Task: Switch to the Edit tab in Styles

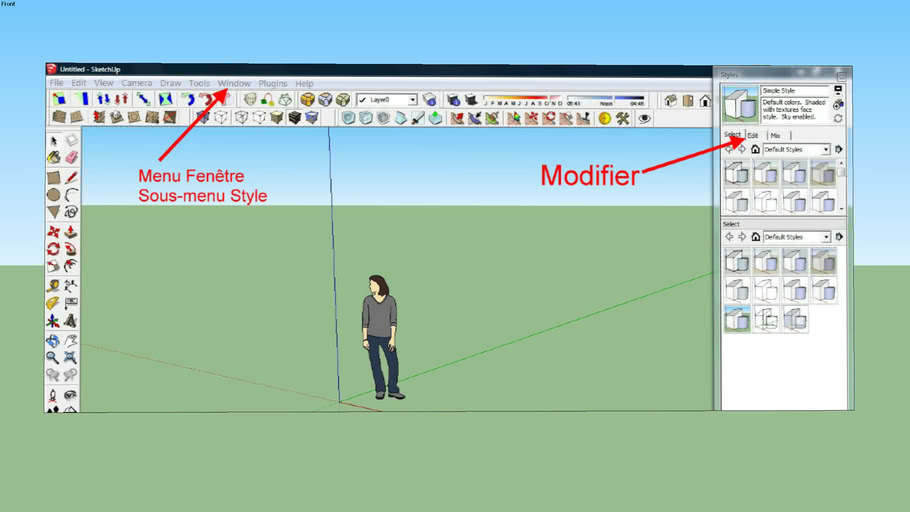Action: click(x=753, y=135)
